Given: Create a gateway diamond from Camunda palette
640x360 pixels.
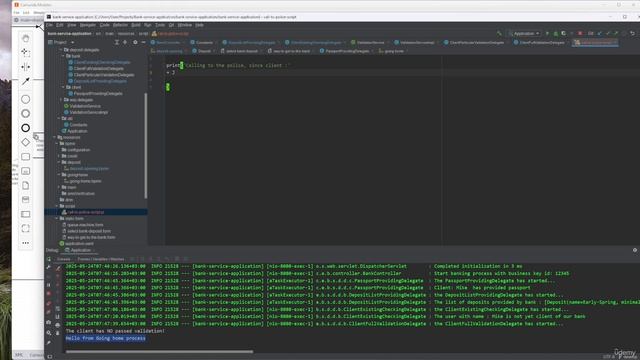Looking at the screenshot, I should click(x=26, y=142).
